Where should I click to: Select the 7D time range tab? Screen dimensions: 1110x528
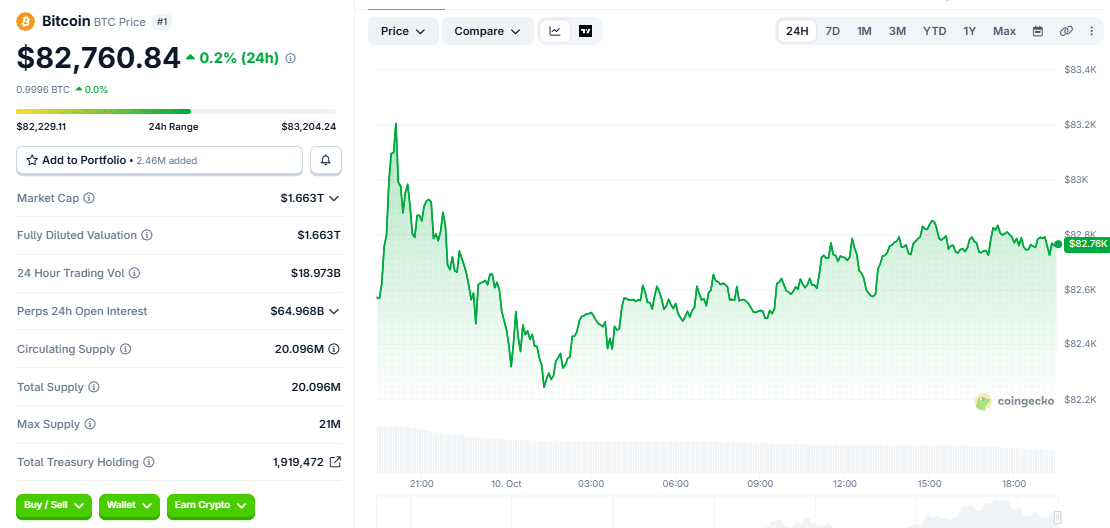(832, 31)
